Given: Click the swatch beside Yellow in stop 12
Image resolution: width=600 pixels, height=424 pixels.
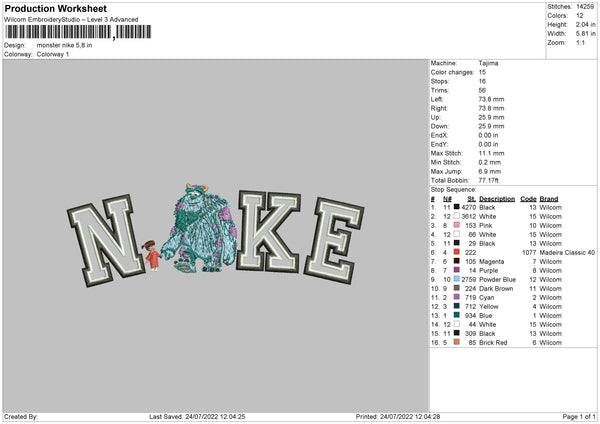Looking at the screenshot, I should tap(457, 306).
